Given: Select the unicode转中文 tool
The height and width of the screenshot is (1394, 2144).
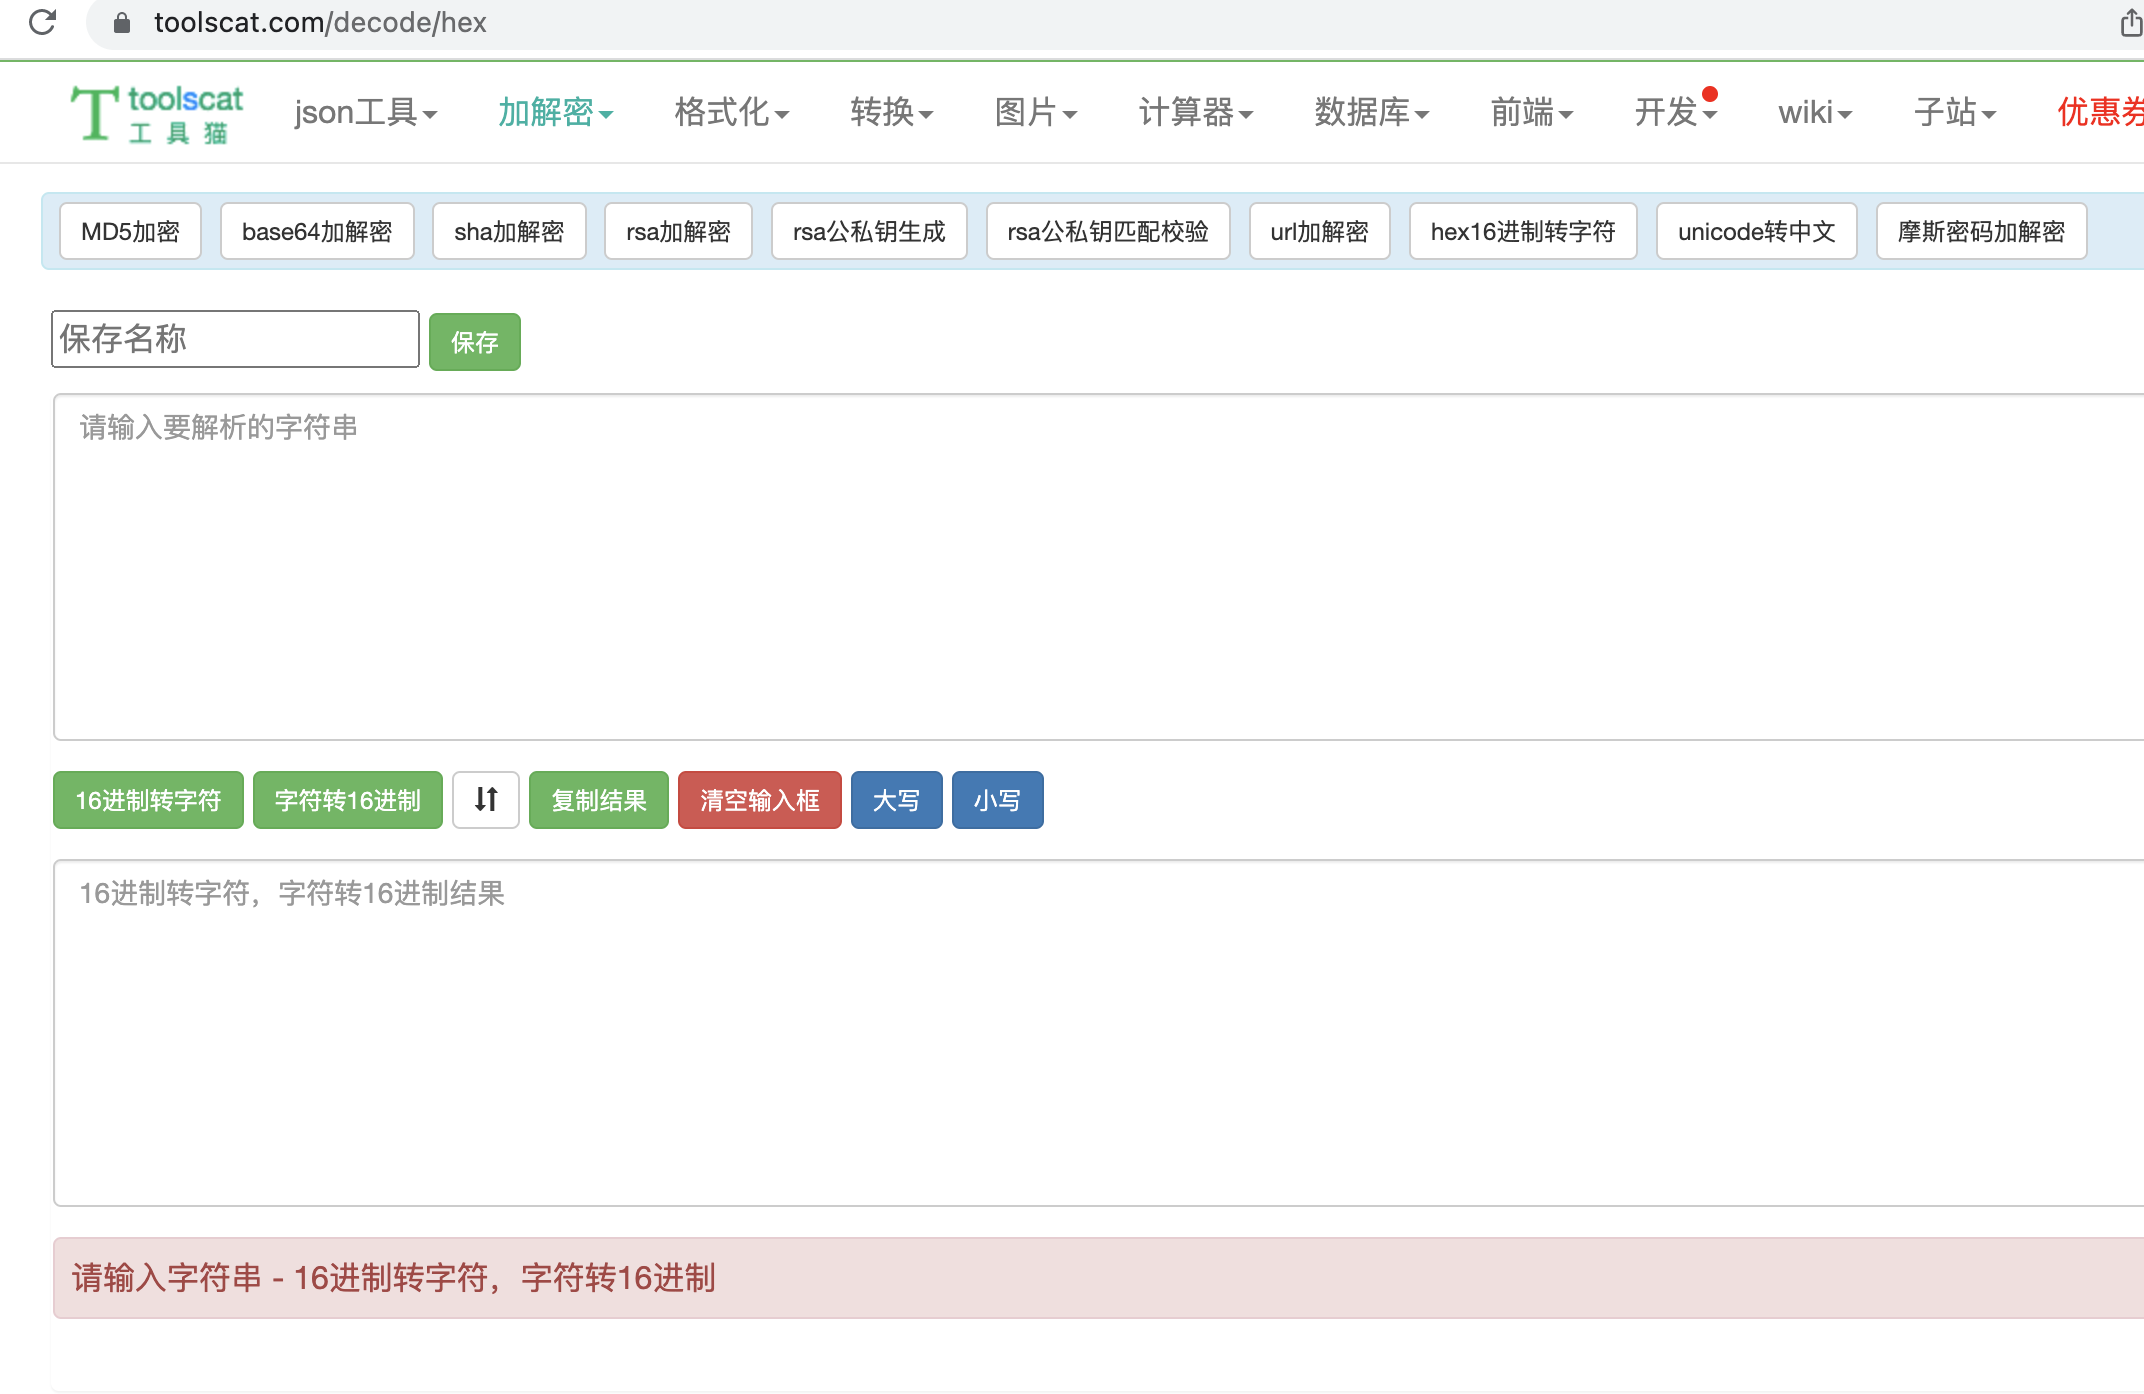Looking at the screenshot, I should [x=1757, y=231].
